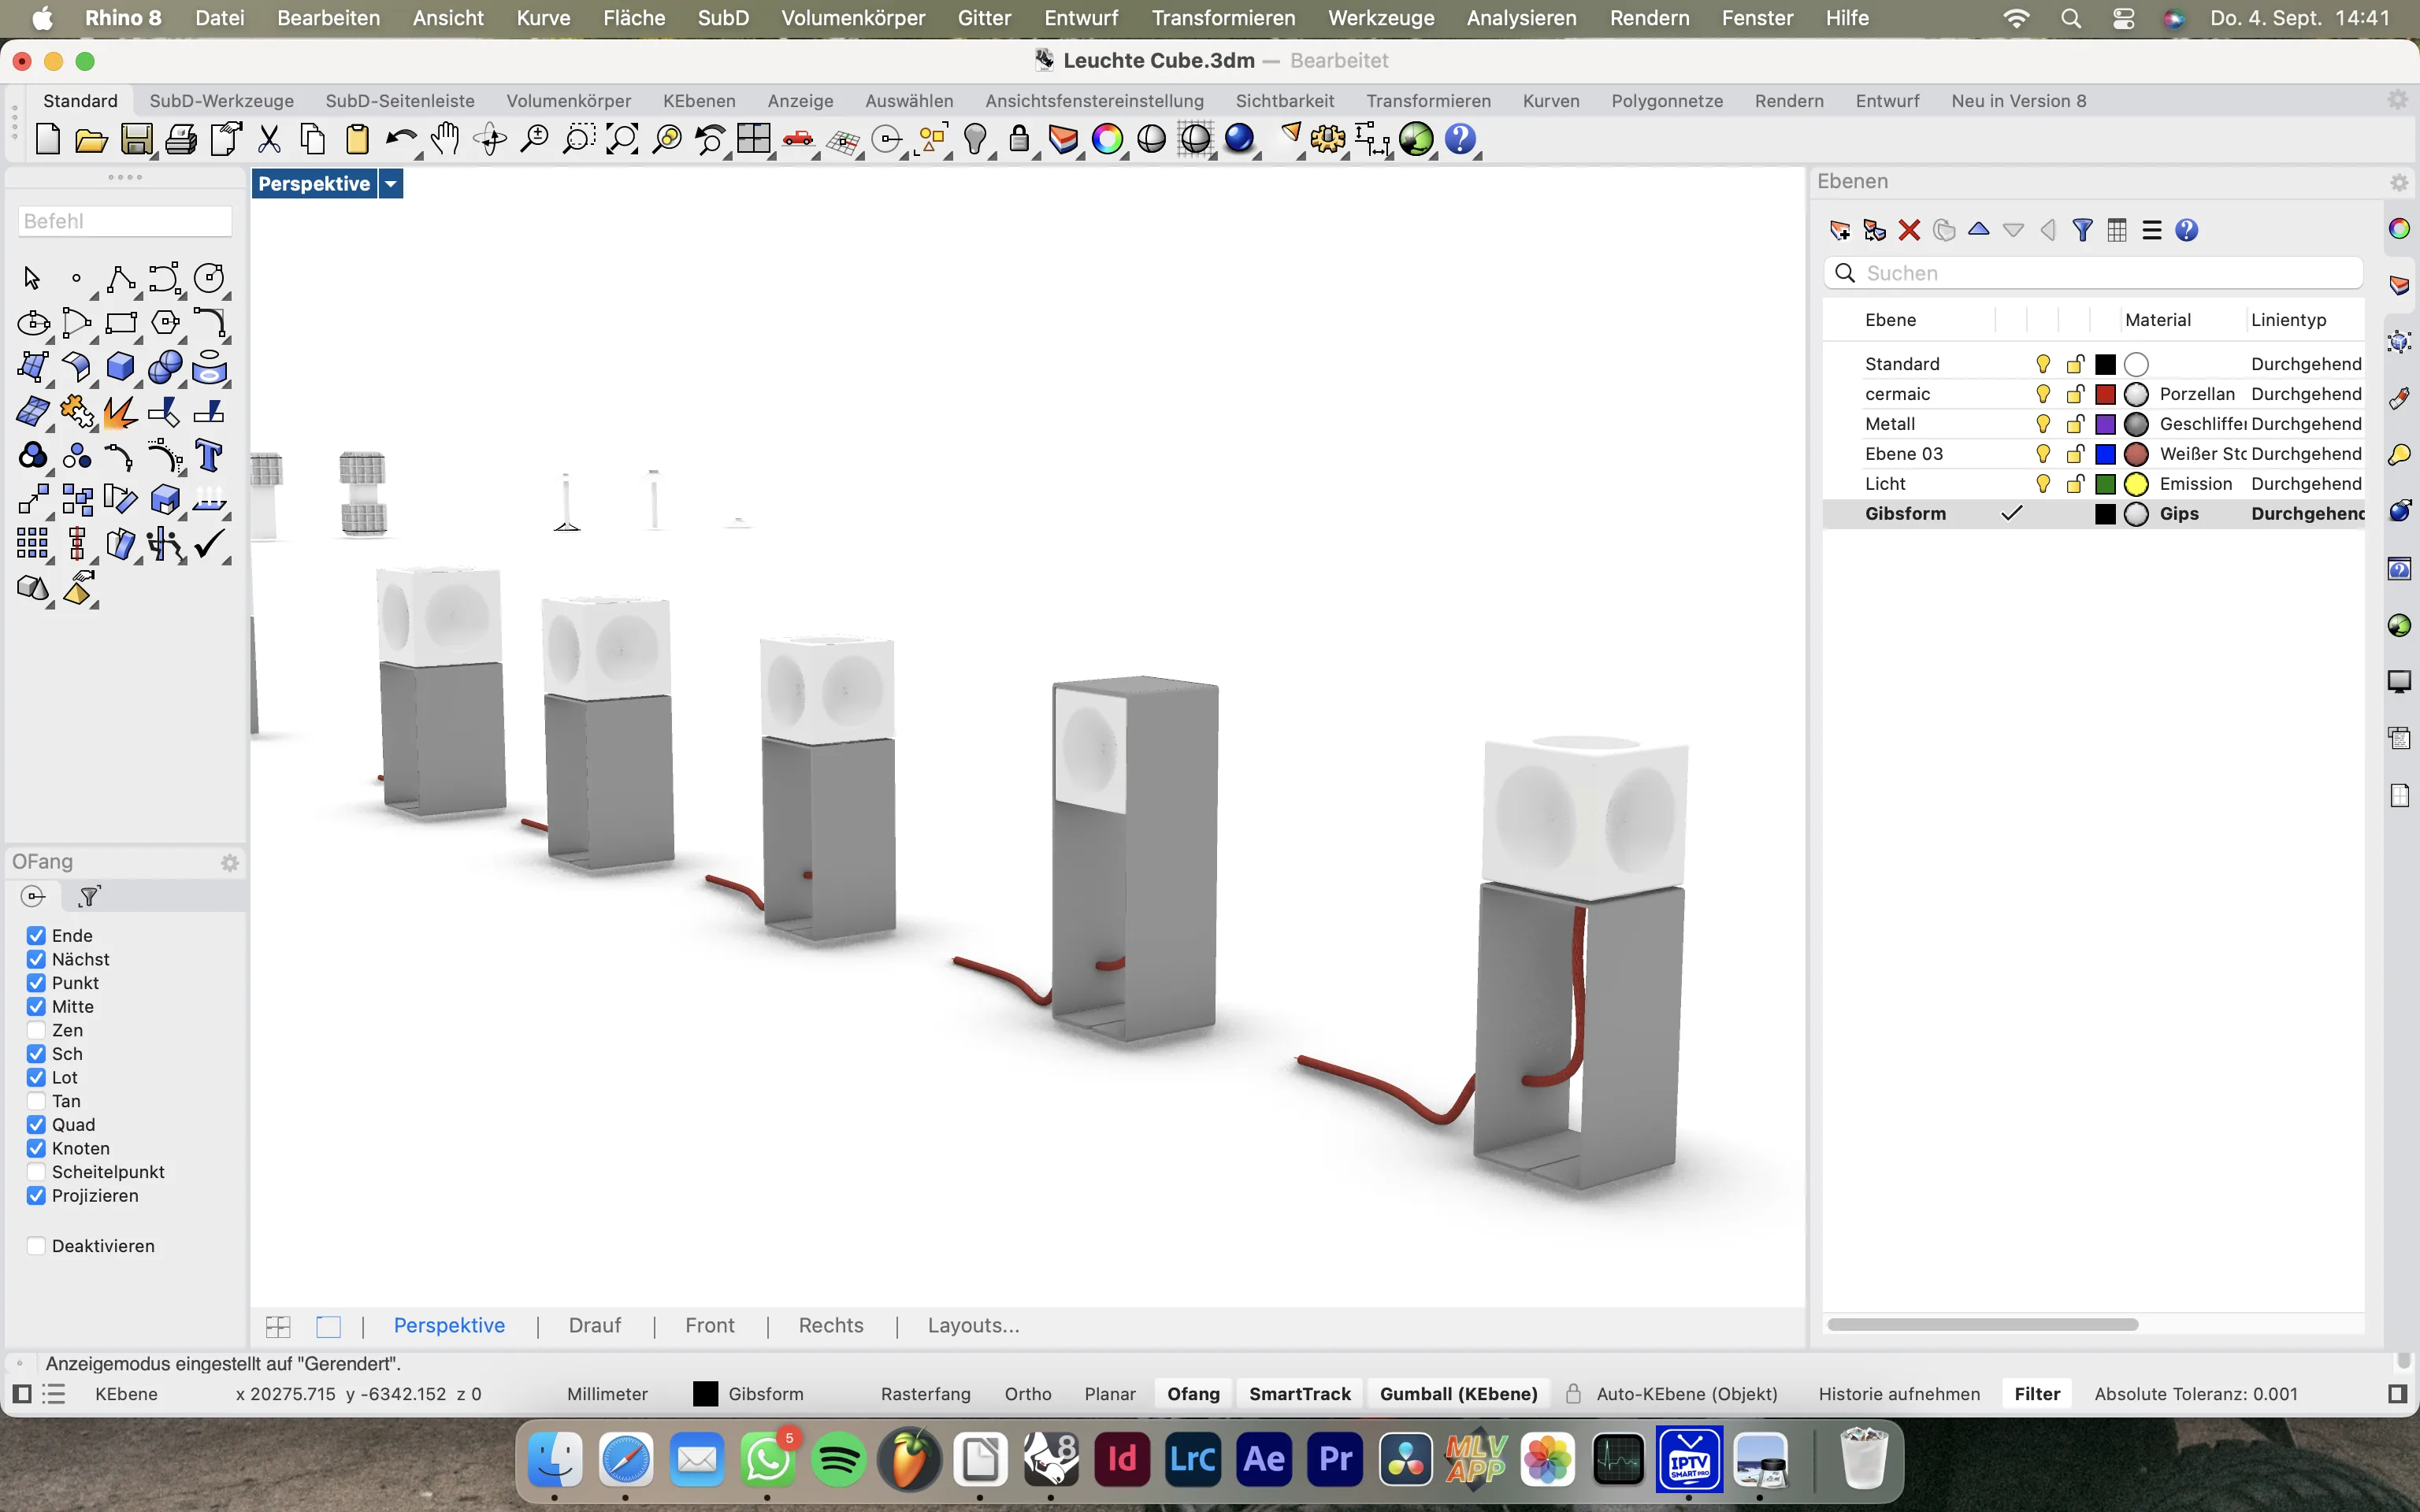Click the Zoom Window icon
Image resolution: width=2420 pixels, height=1512 pixels.
578,139
